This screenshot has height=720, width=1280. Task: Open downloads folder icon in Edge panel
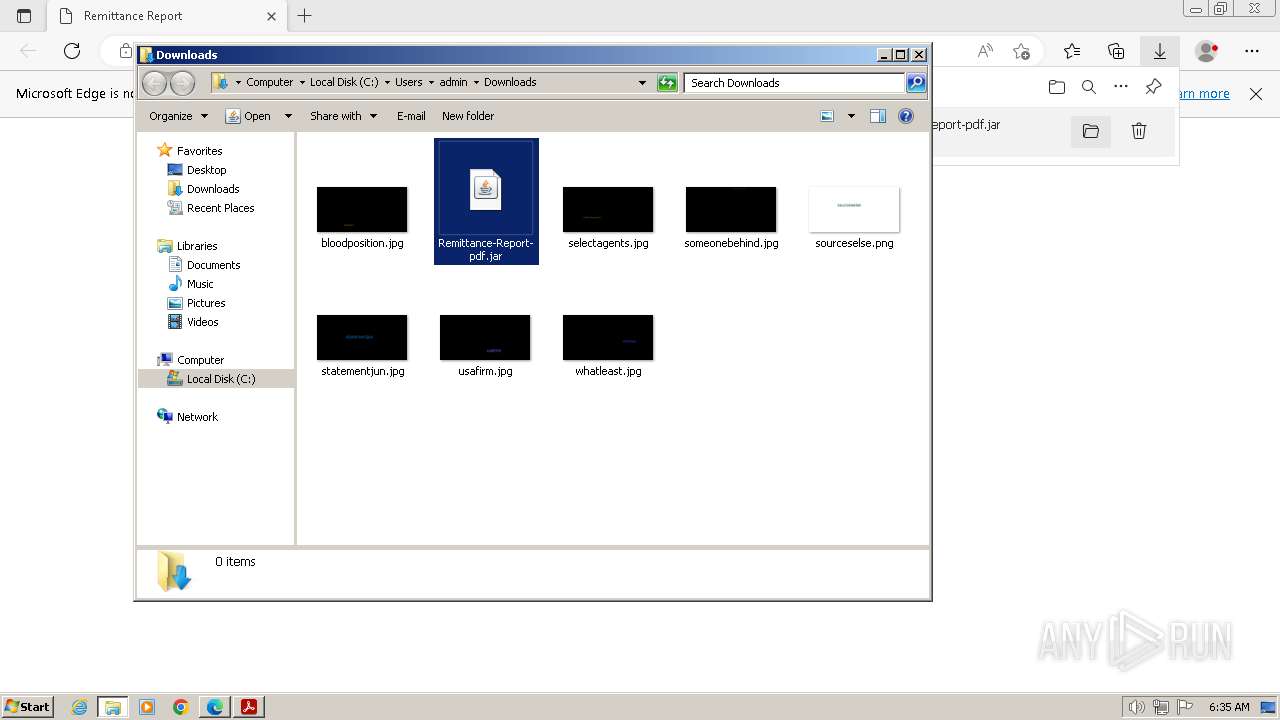point(1057,87)
